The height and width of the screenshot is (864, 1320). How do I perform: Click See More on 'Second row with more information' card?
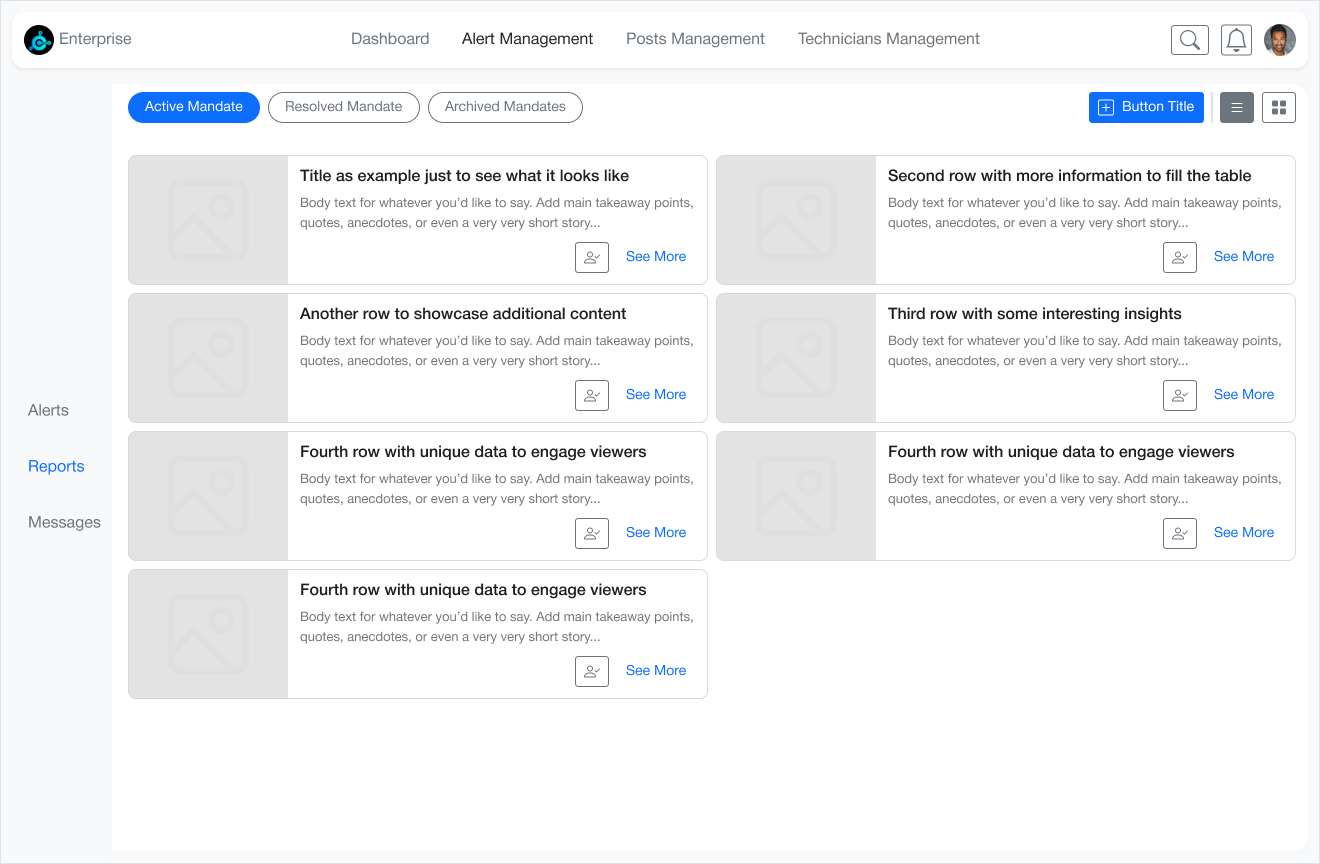pos(1244,257)
